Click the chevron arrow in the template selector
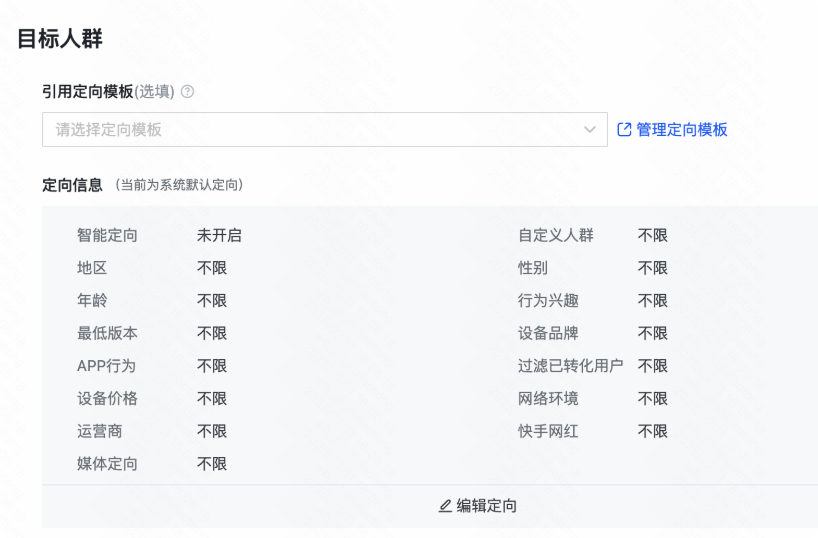 (x=590, y=129)
